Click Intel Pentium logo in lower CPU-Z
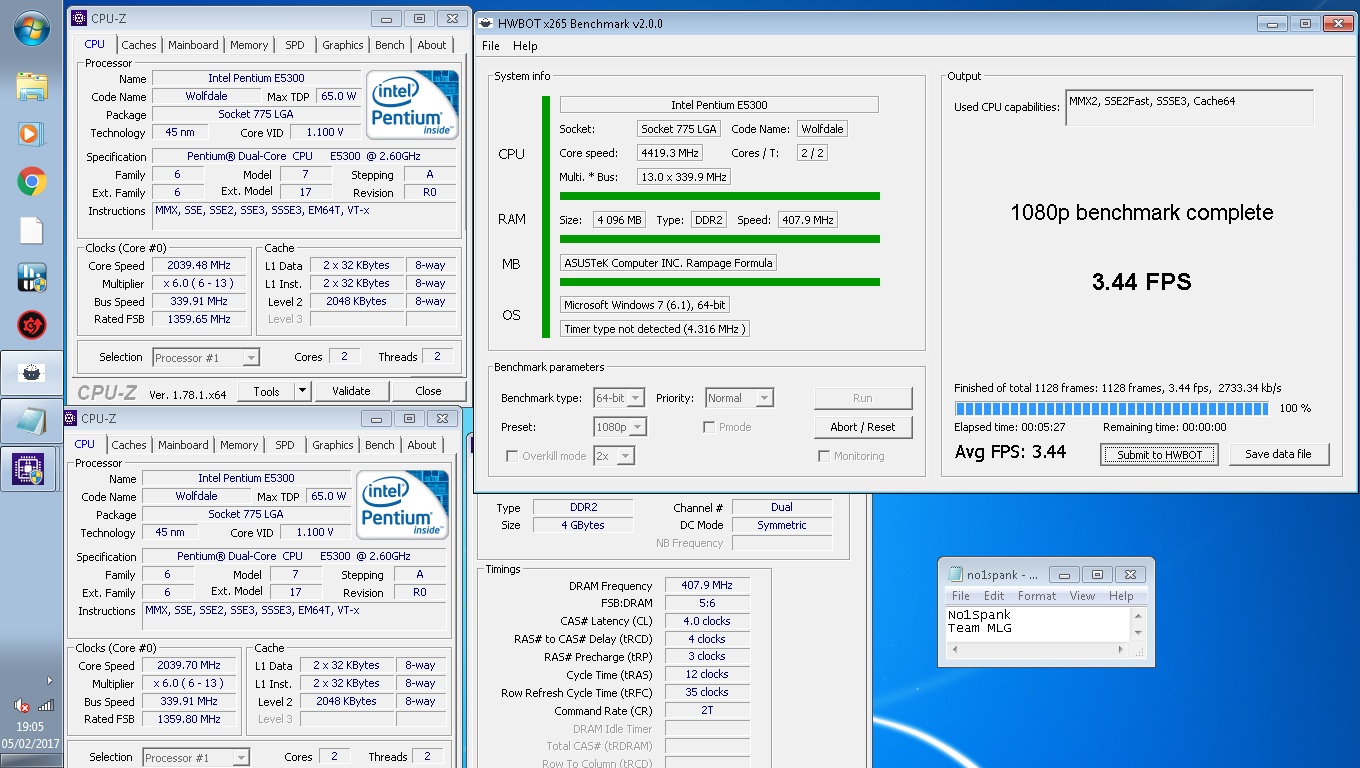The height and width of the screenshot is (768, 1360). coord(402,504)
